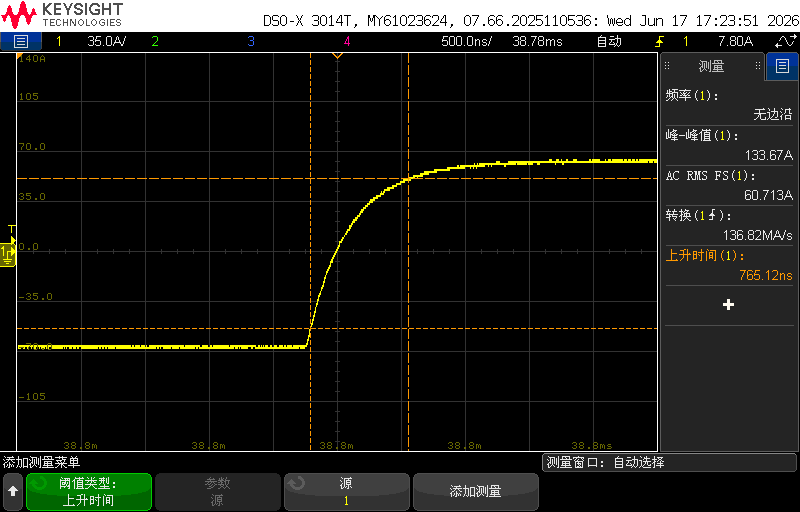This screenshot has height=512, width=800.
Task: Open the 源 1 source softkey
Action: (346, 492)
